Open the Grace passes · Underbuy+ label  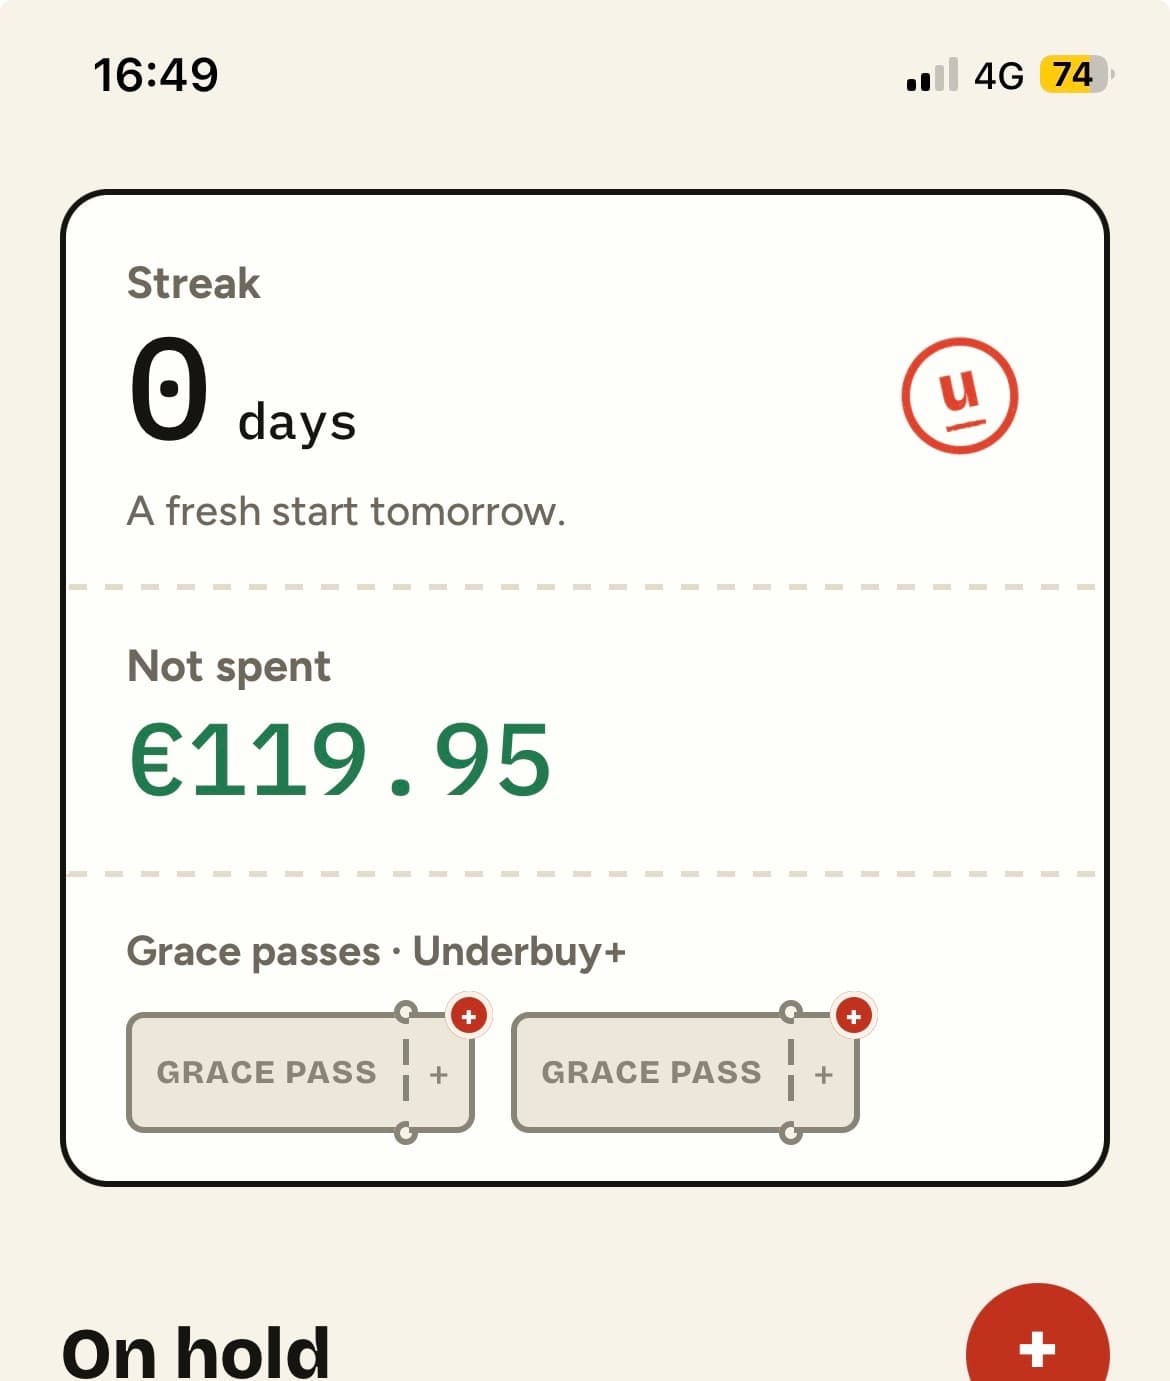point(376,951)
